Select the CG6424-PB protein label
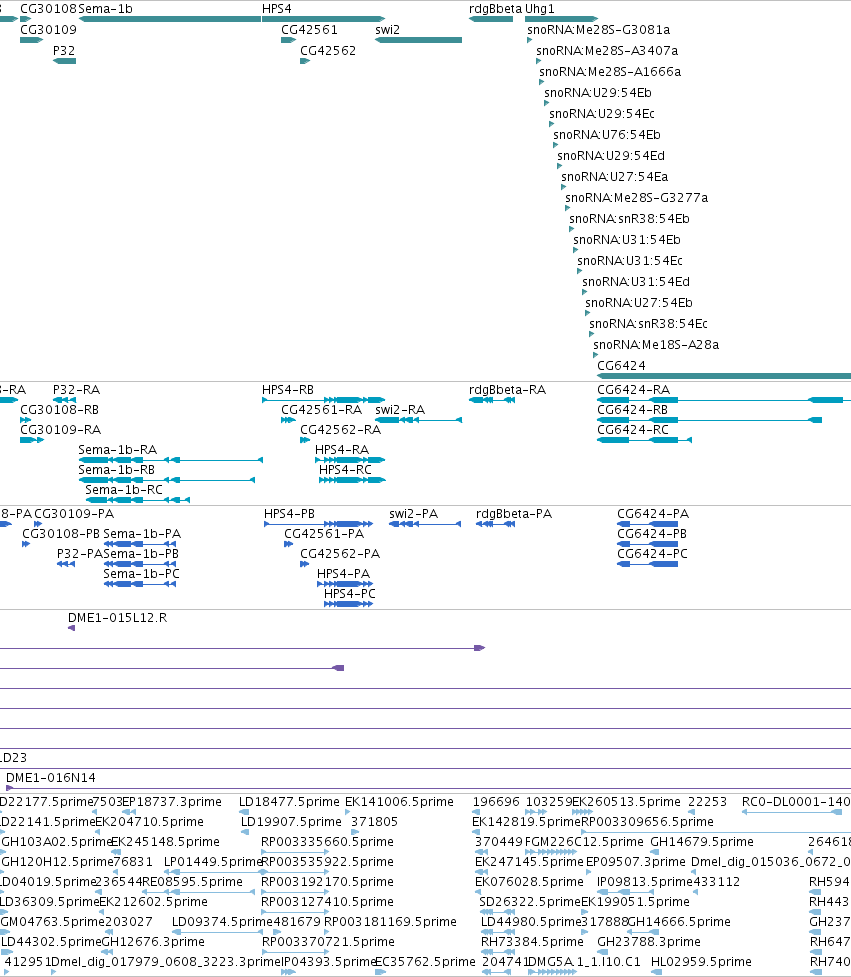Screen dimensions: 851x977 pyautogui.click(x=652, y=534)
